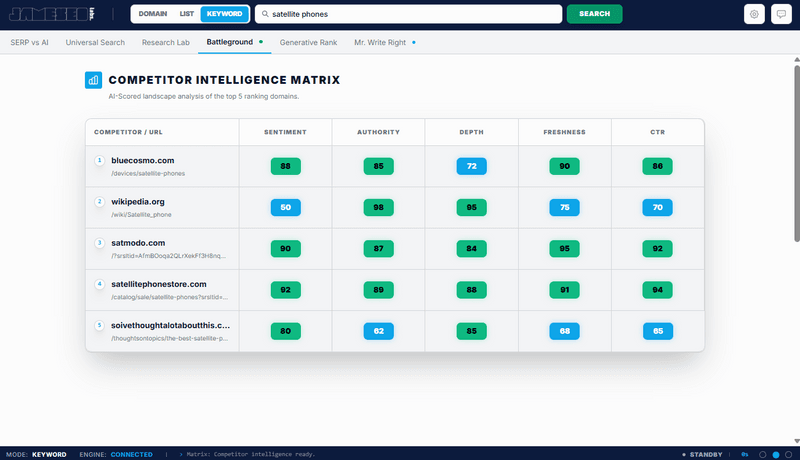The width and height of the screenshot is (800, 460).
Task: Click satmodo.com depth score 84
Action: pyautogui.click(x=471, y=249)
